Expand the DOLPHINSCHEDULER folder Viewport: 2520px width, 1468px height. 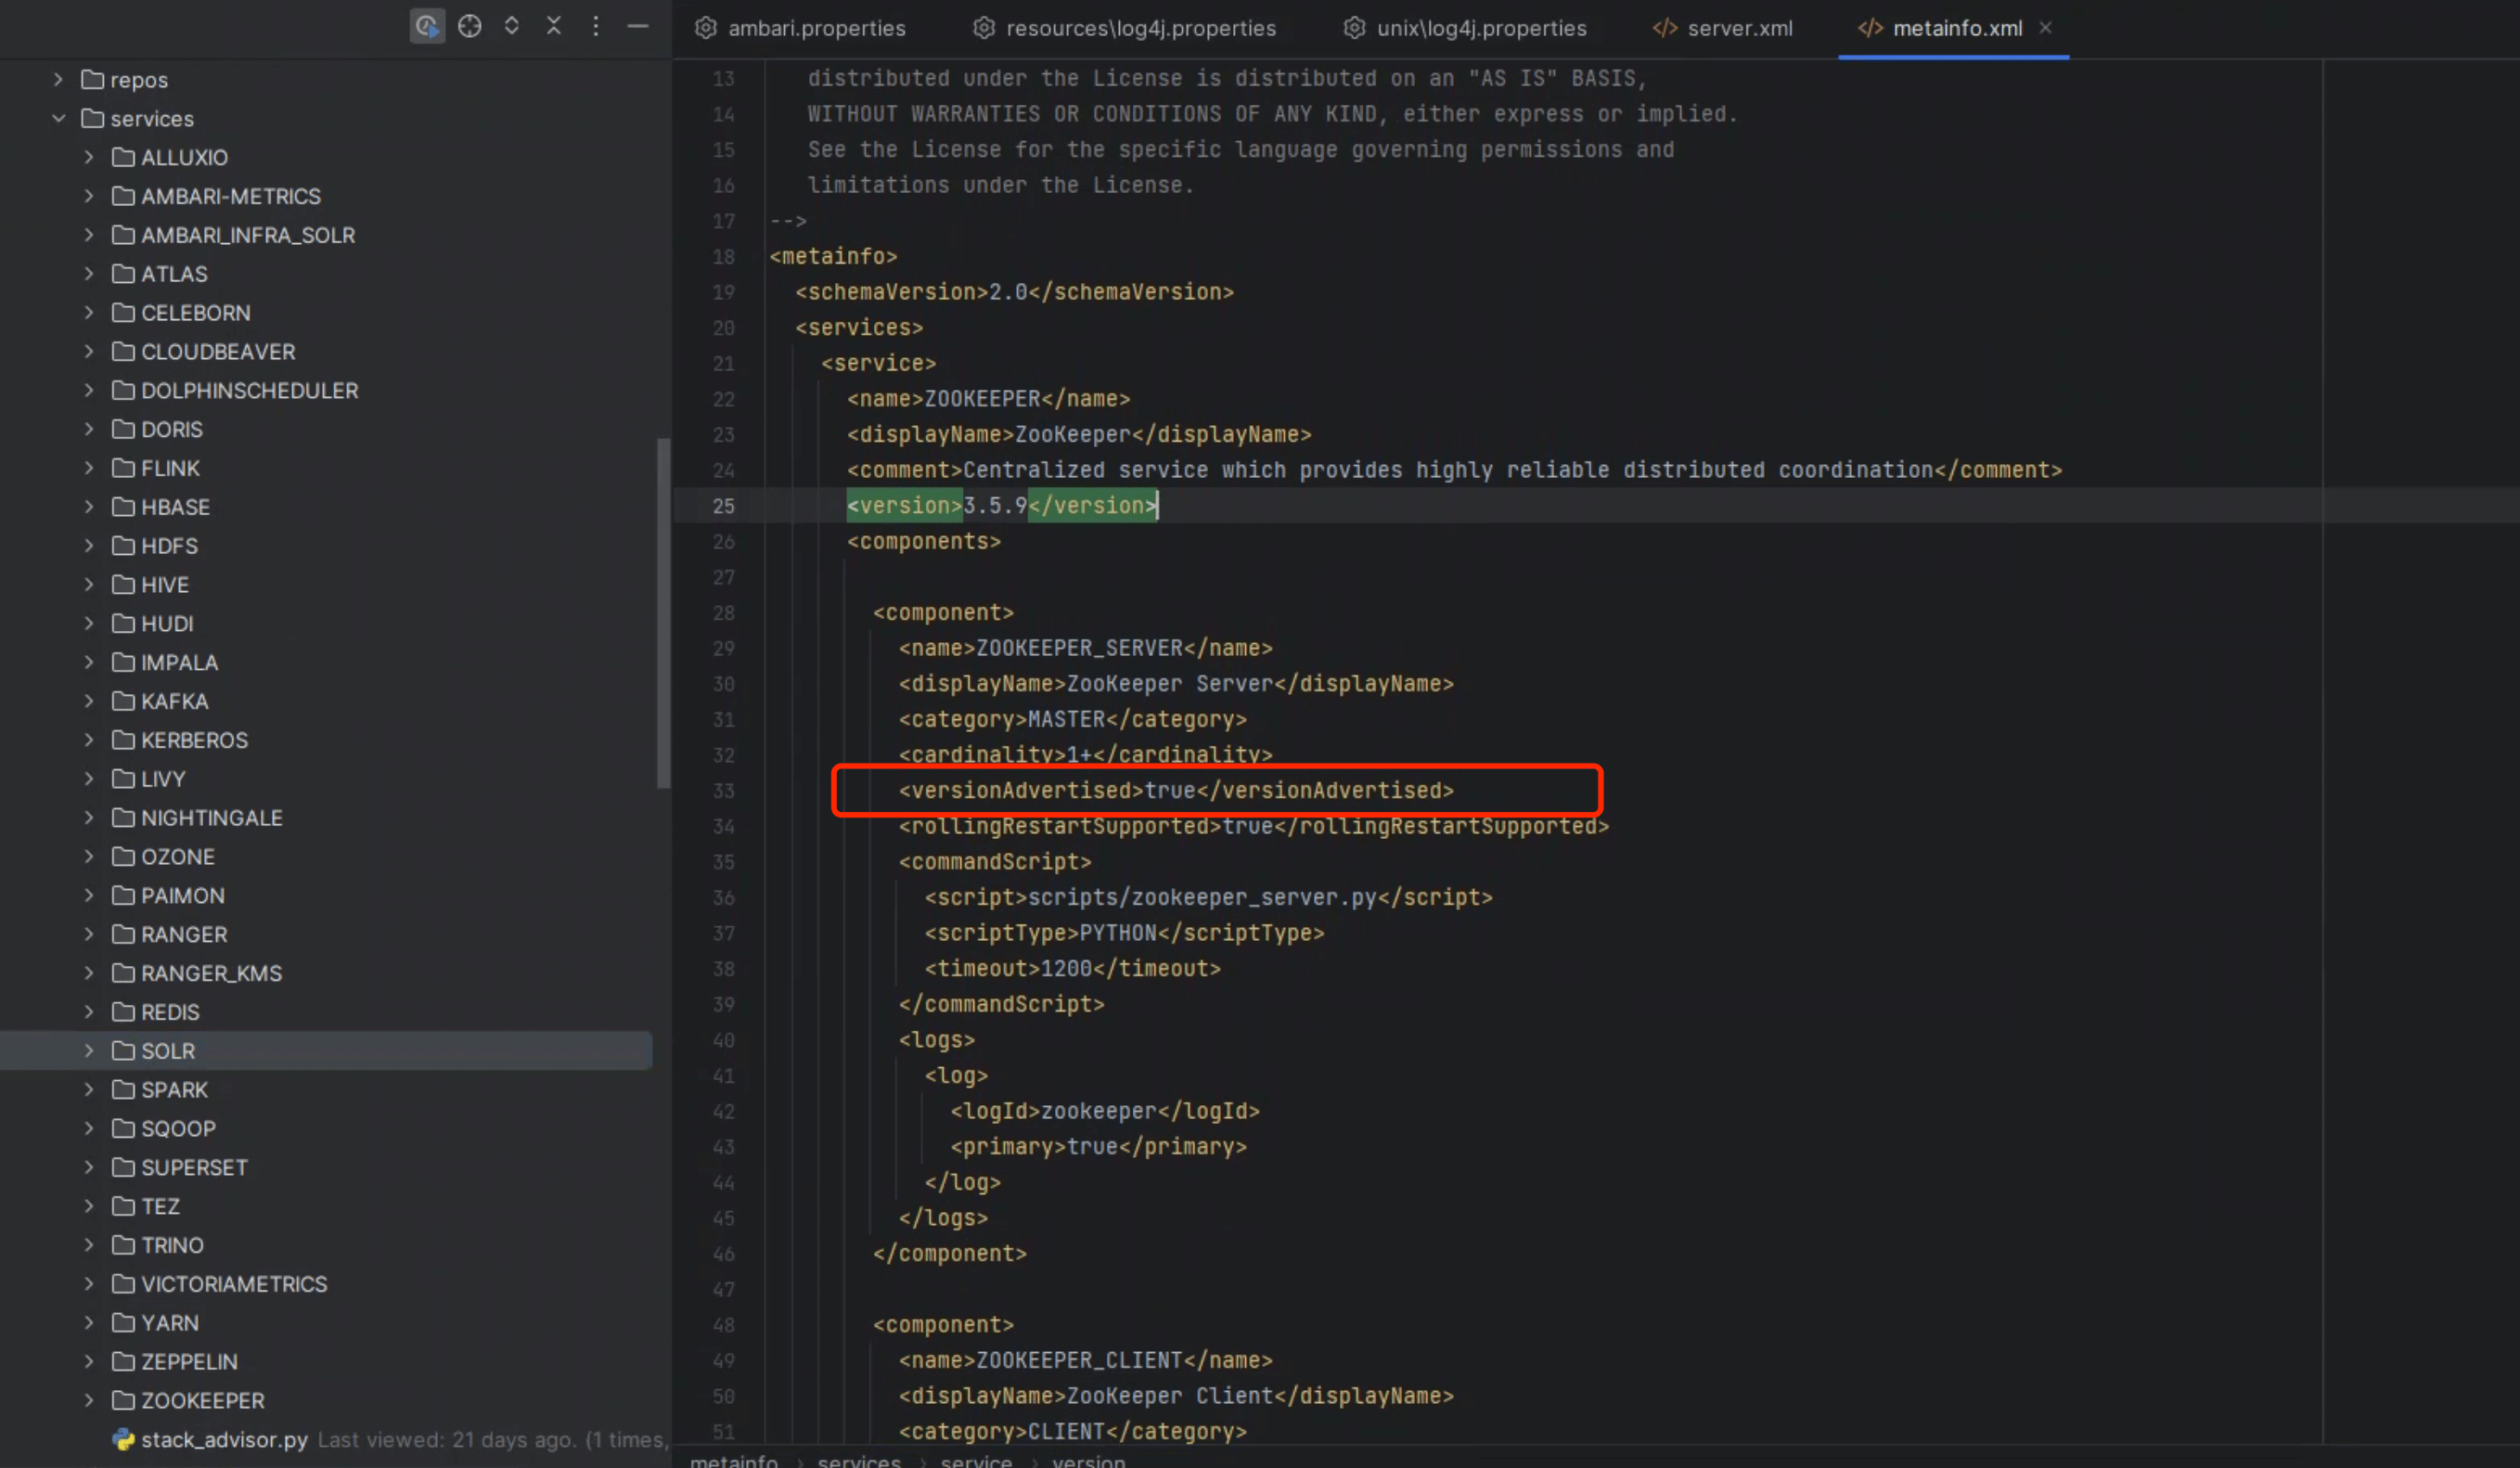click(89, 390)
